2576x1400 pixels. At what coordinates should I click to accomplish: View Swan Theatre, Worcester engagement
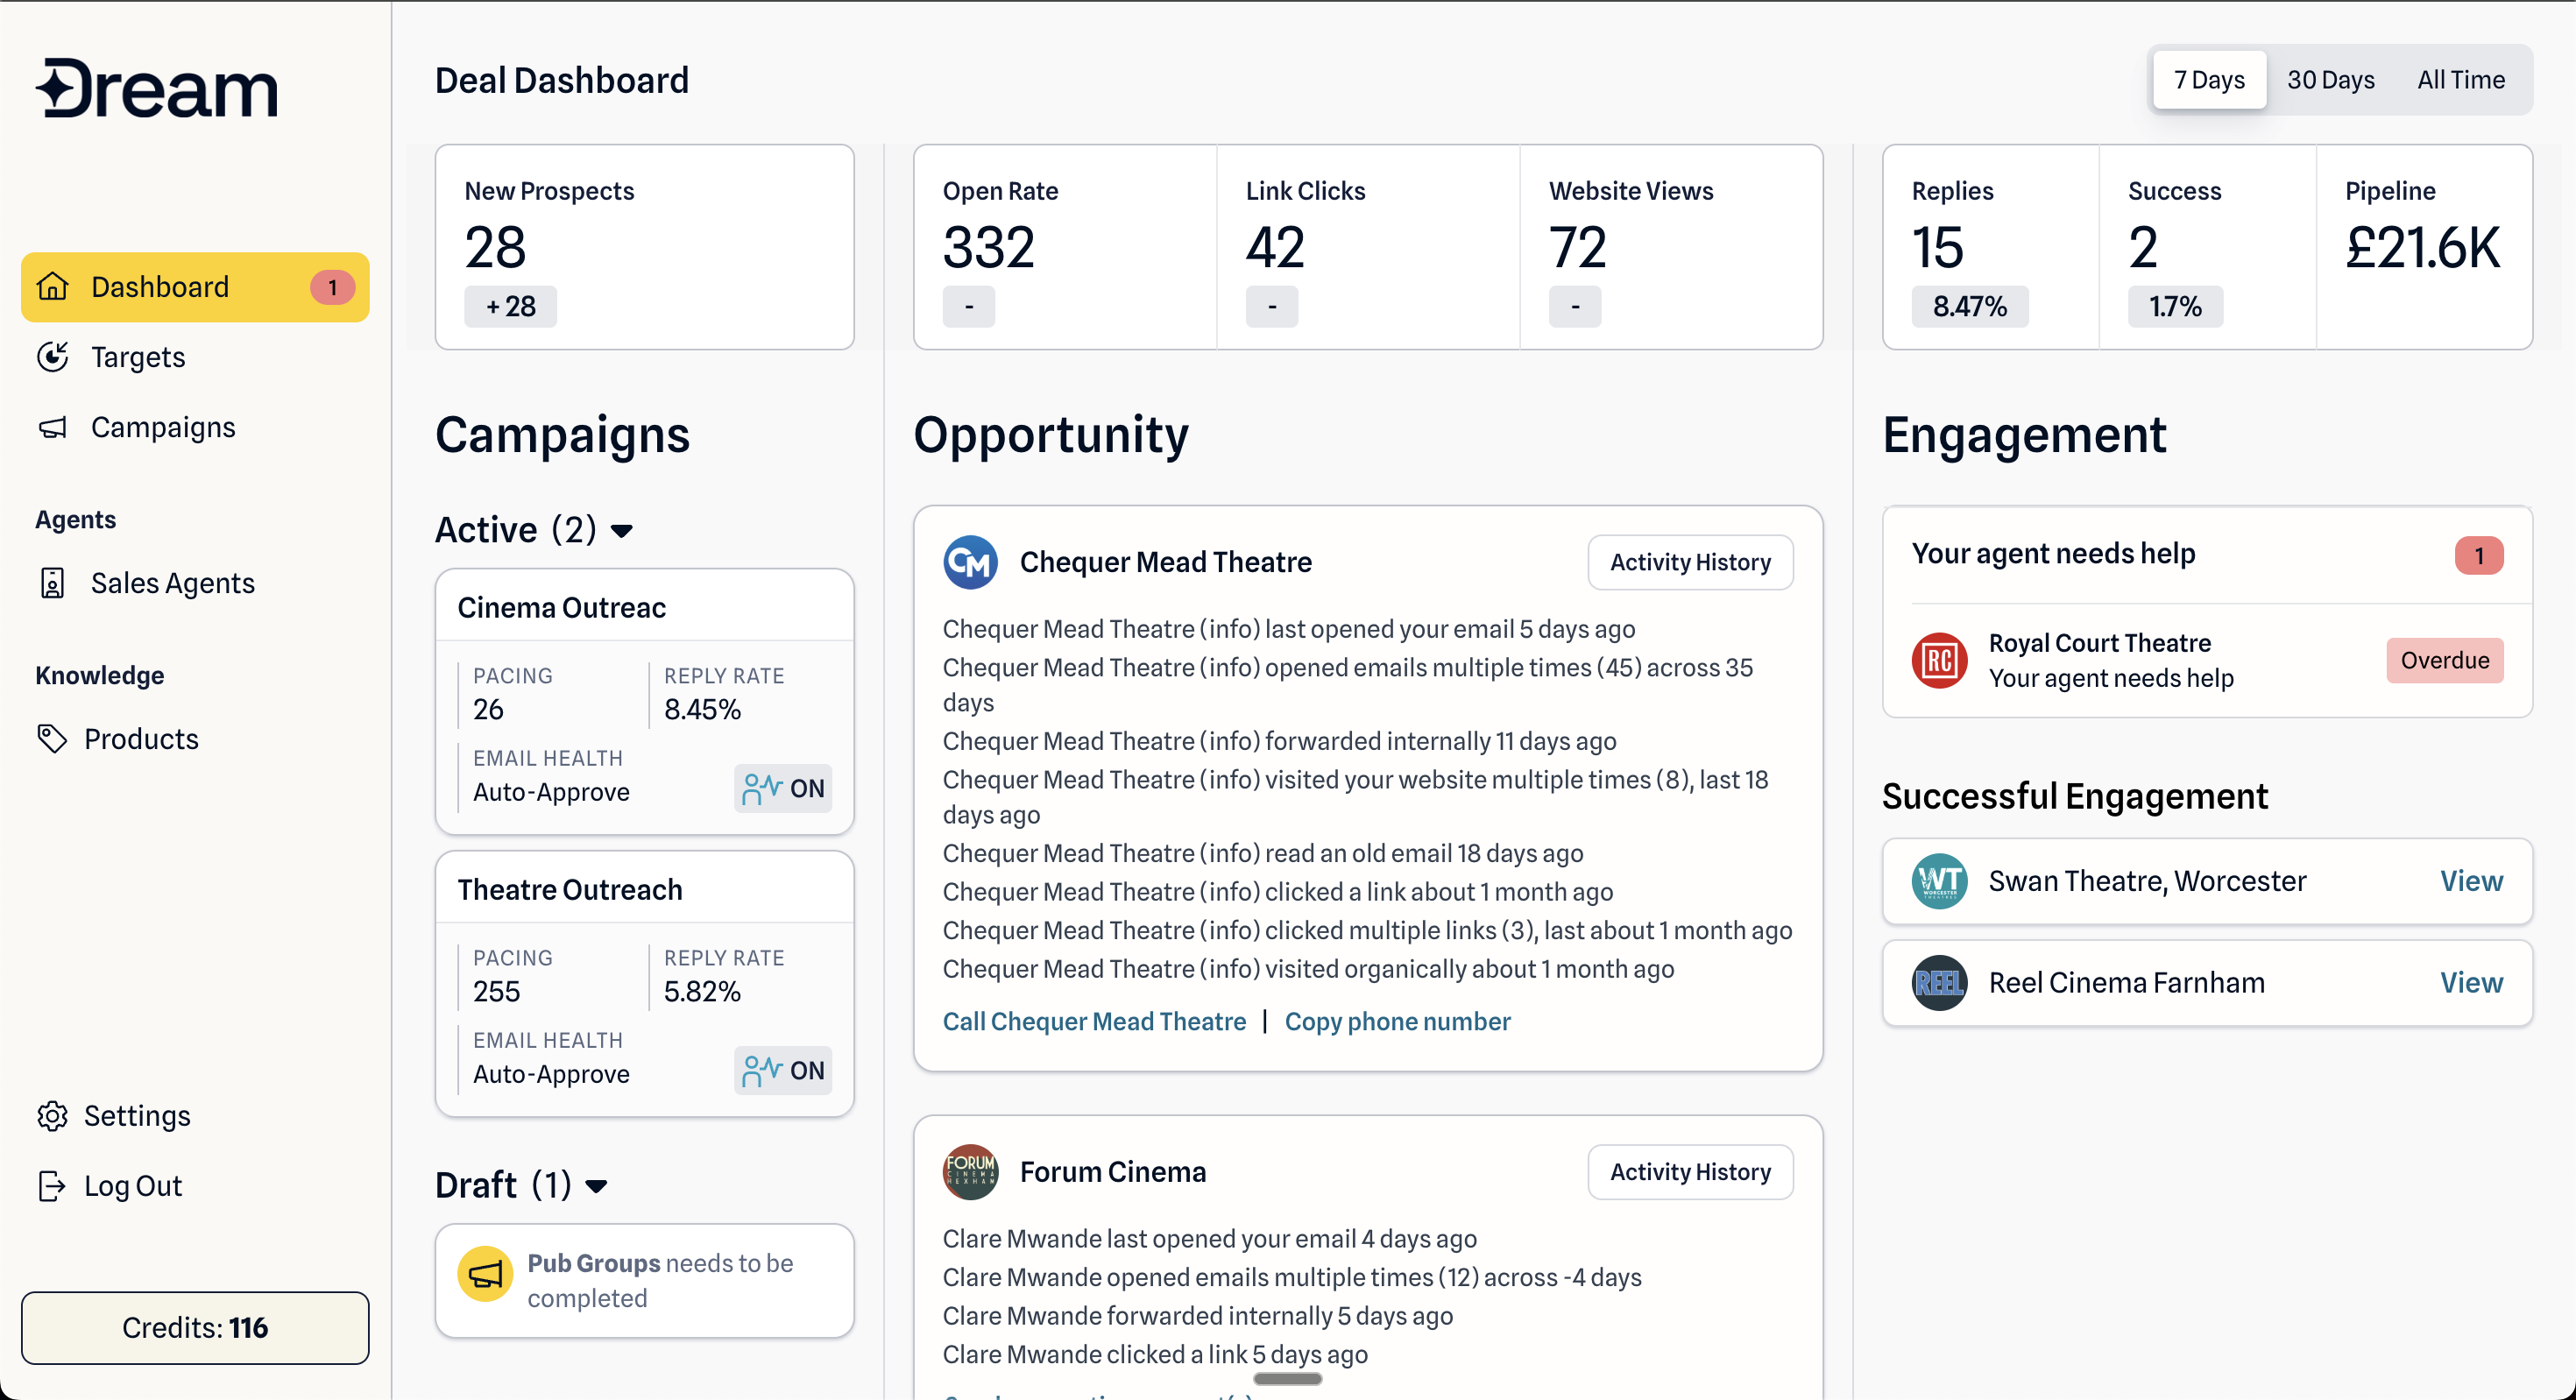pos(2470,881)
